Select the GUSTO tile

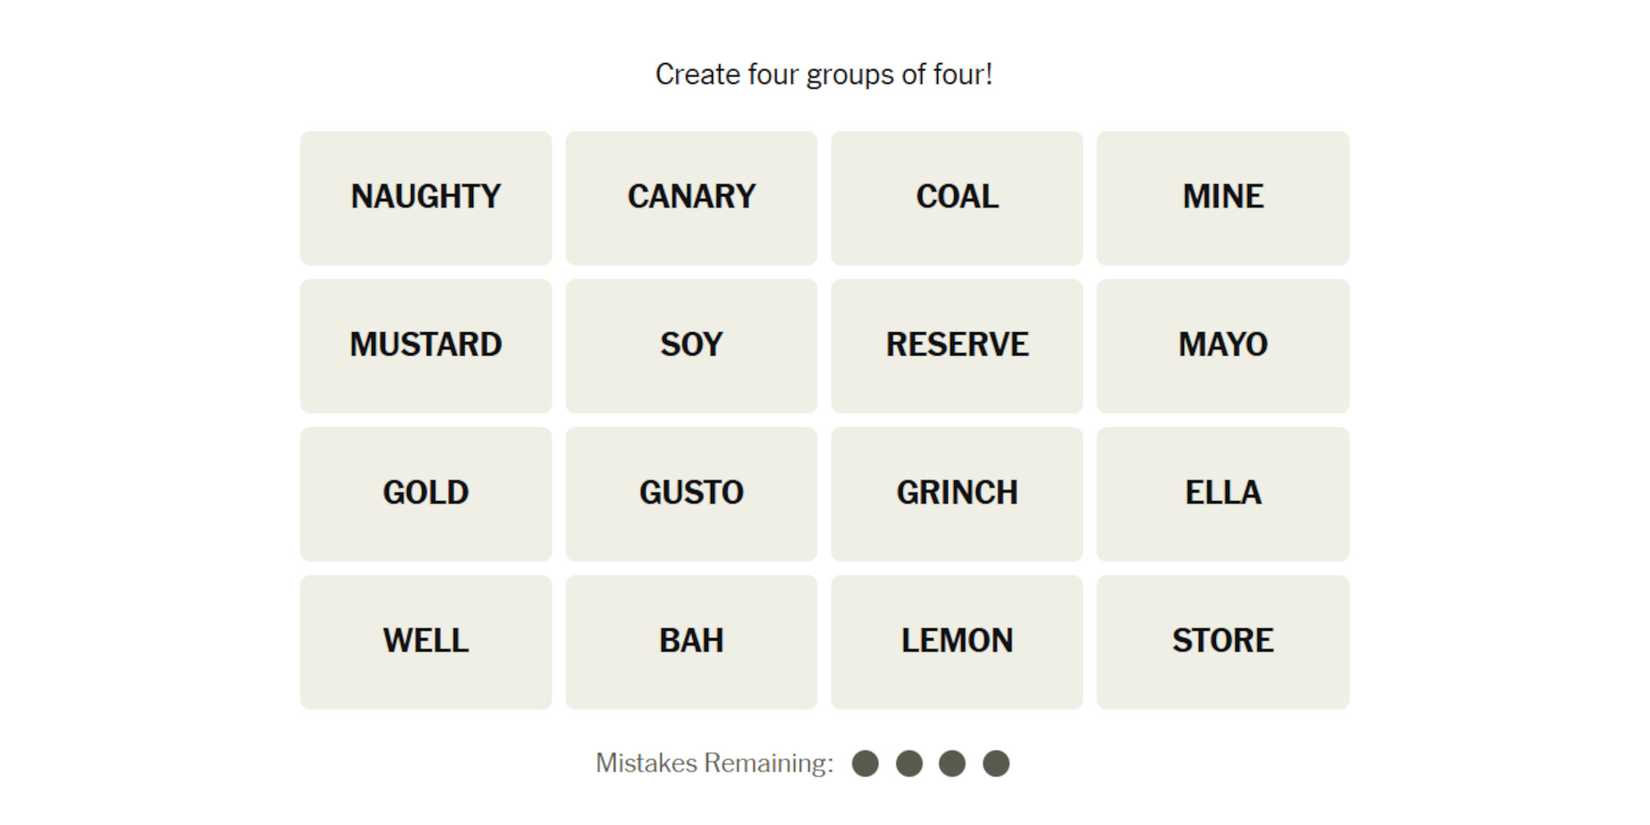(691, 493)
